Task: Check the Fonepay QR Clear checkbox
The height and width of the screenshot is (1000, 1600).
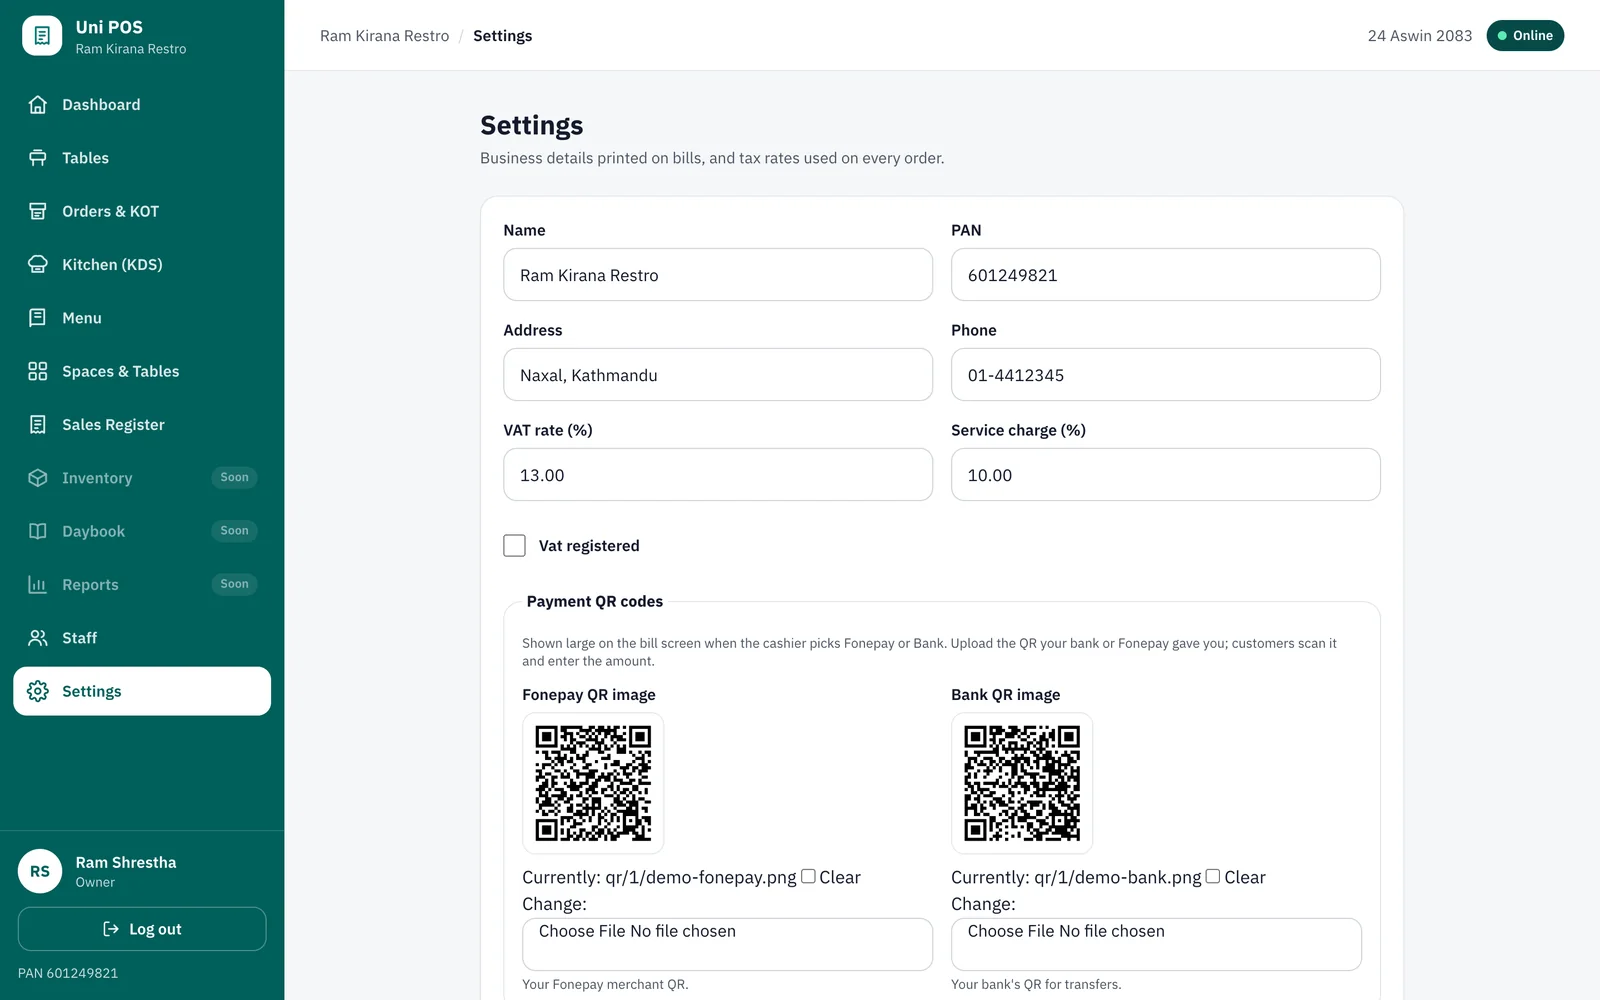Action: 808,876
